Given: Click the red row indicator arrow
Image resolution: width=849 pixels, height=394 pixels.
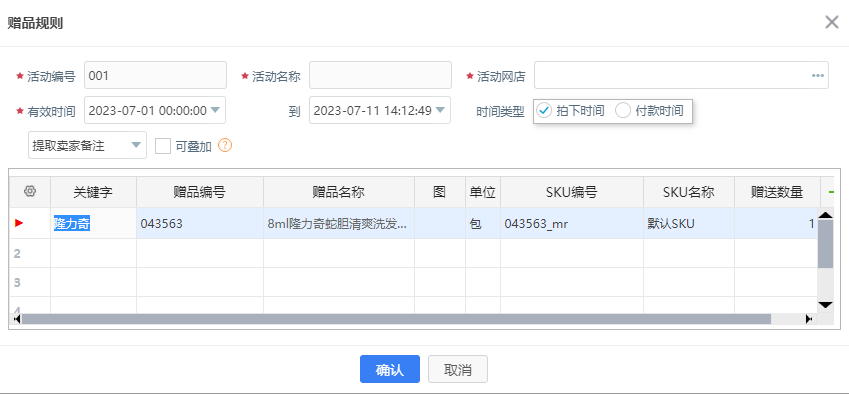Looking at the screenshot, I should (19, 223).
